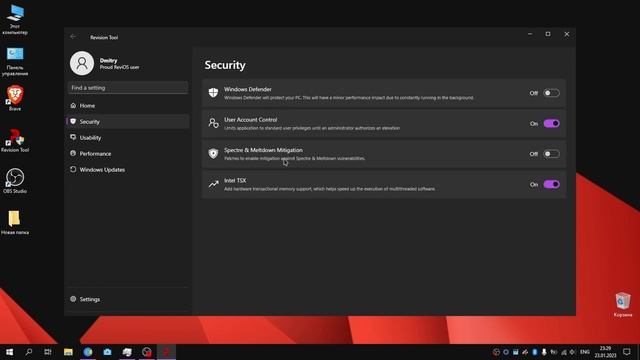Click the Performance gauge icon in sidebar
The height and width of the screenshot is (360, 640).
pyautogui.click(x=73, y=153)
